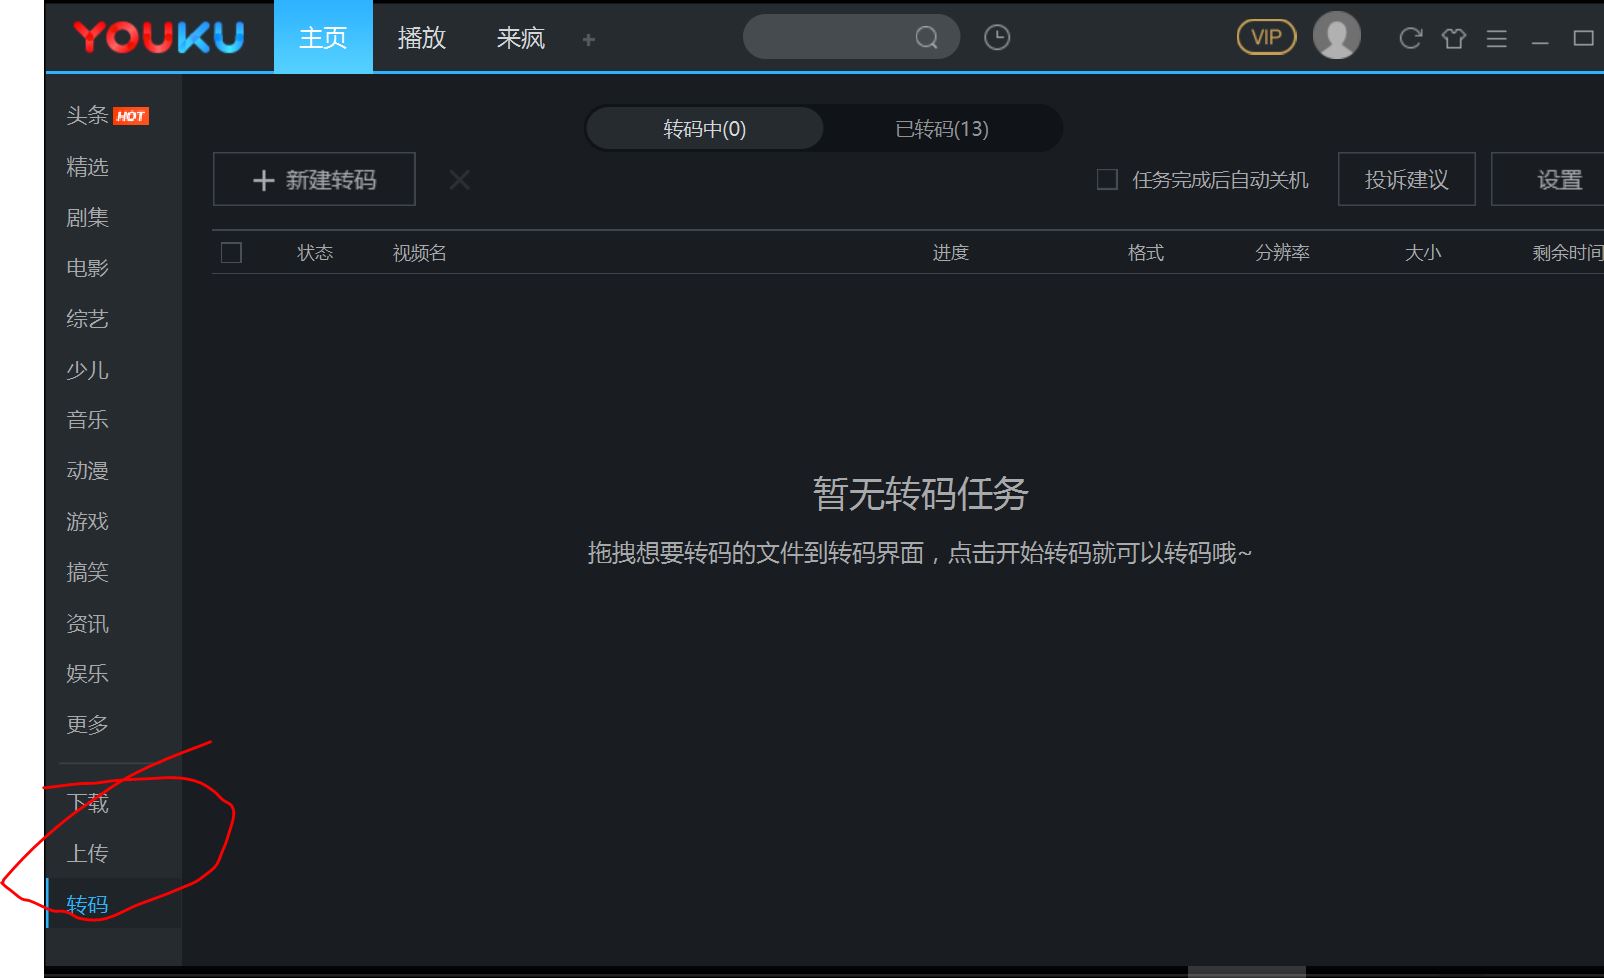1604x978 pixels.
Task: Click the horizontal scrollbar thumb at bottom
Action: [1246, 972]
